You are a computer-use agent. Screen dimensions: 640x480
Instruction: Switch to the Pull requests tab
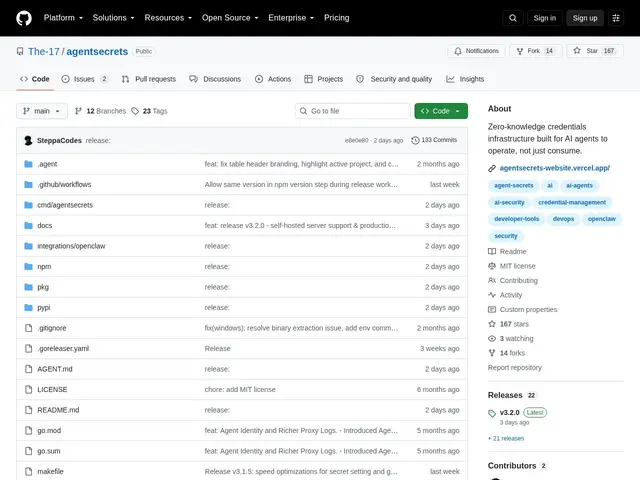pyautogui.click(x=149, y=79)
